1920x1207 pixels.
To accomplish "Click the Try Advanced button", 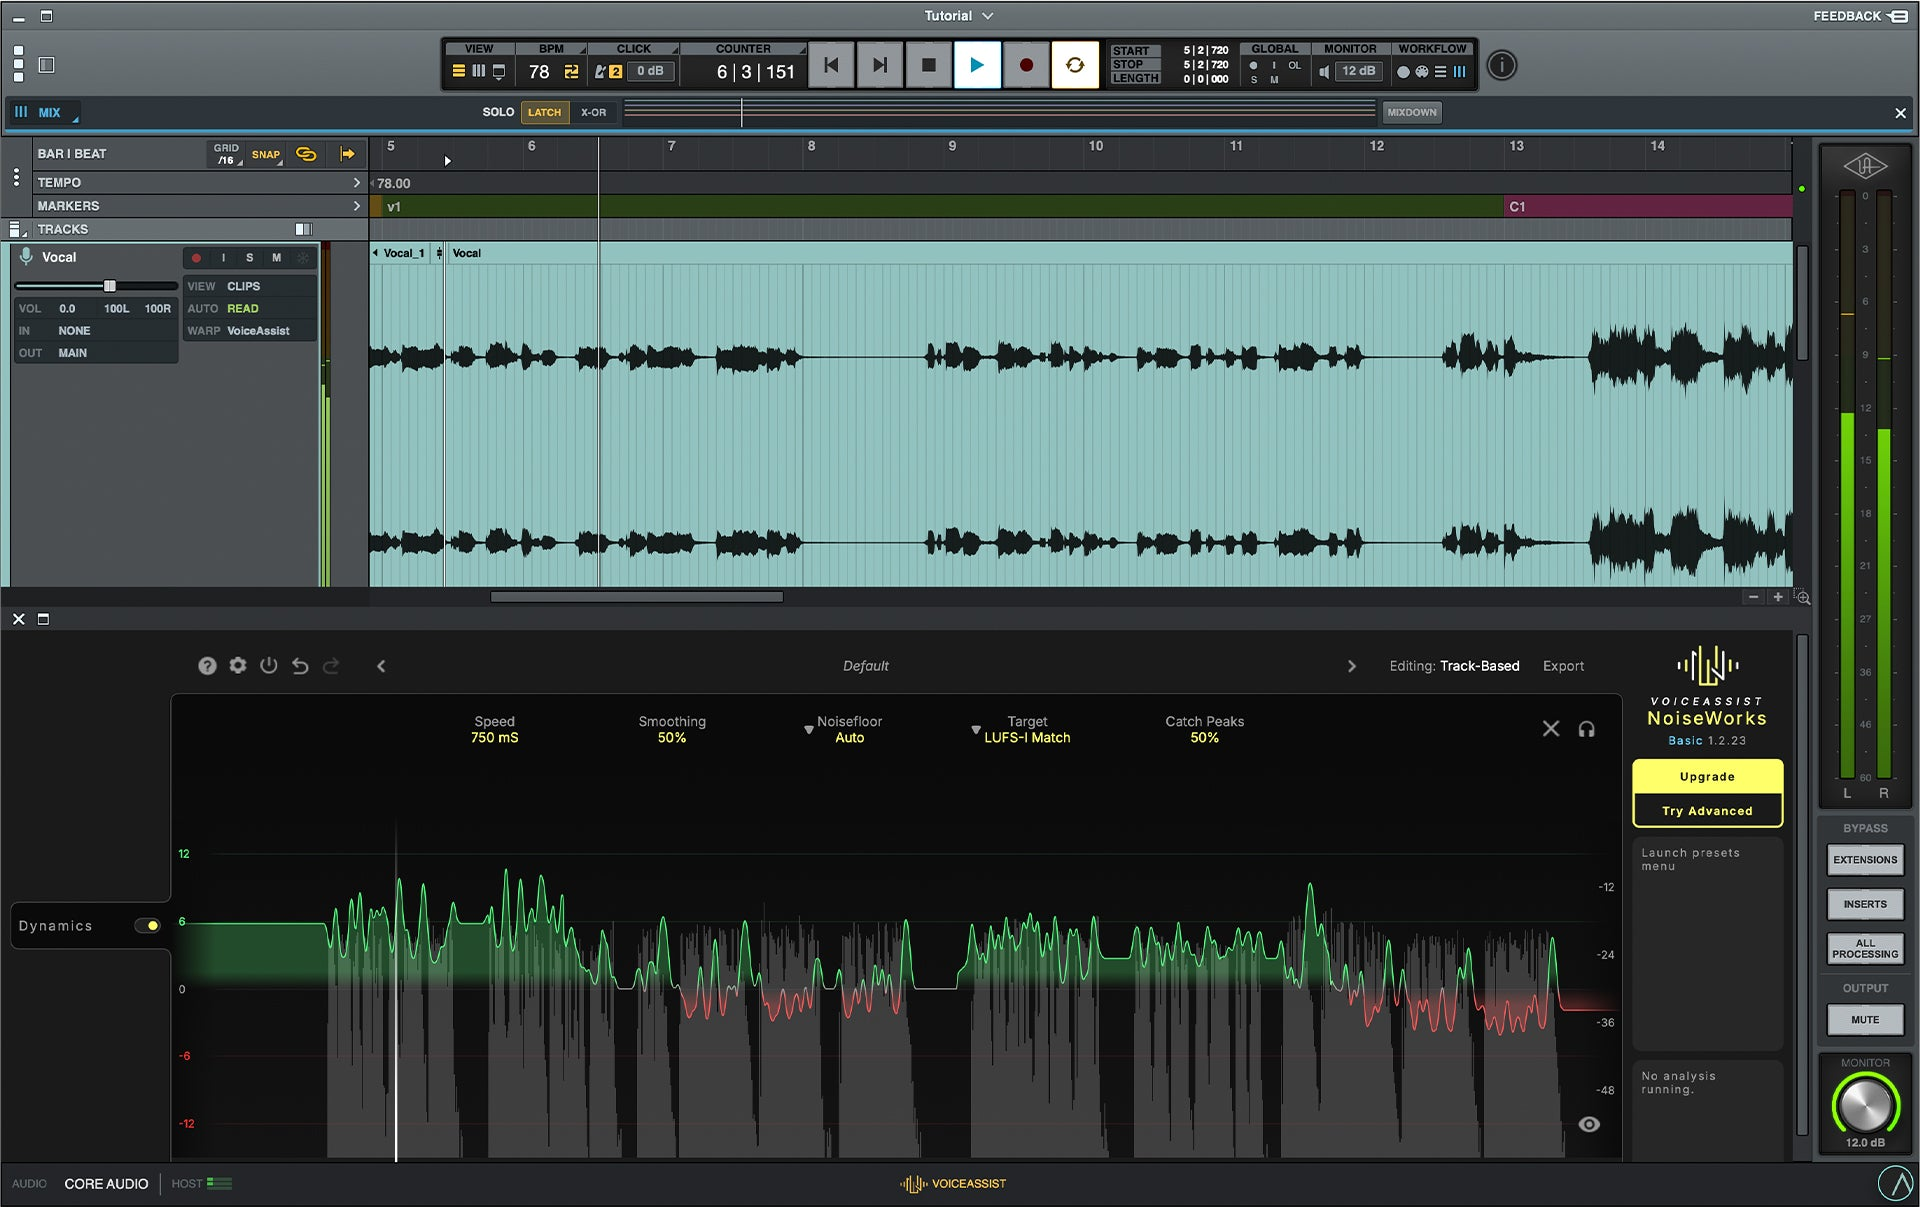I will pos(1708,811).
